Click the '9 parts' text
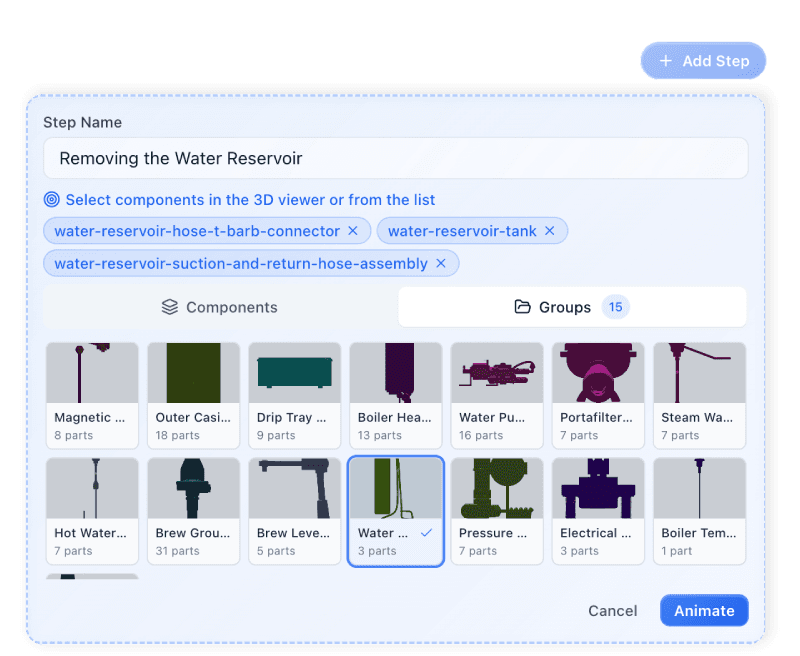Screen dimensions: 800x656 coord(276,435)
